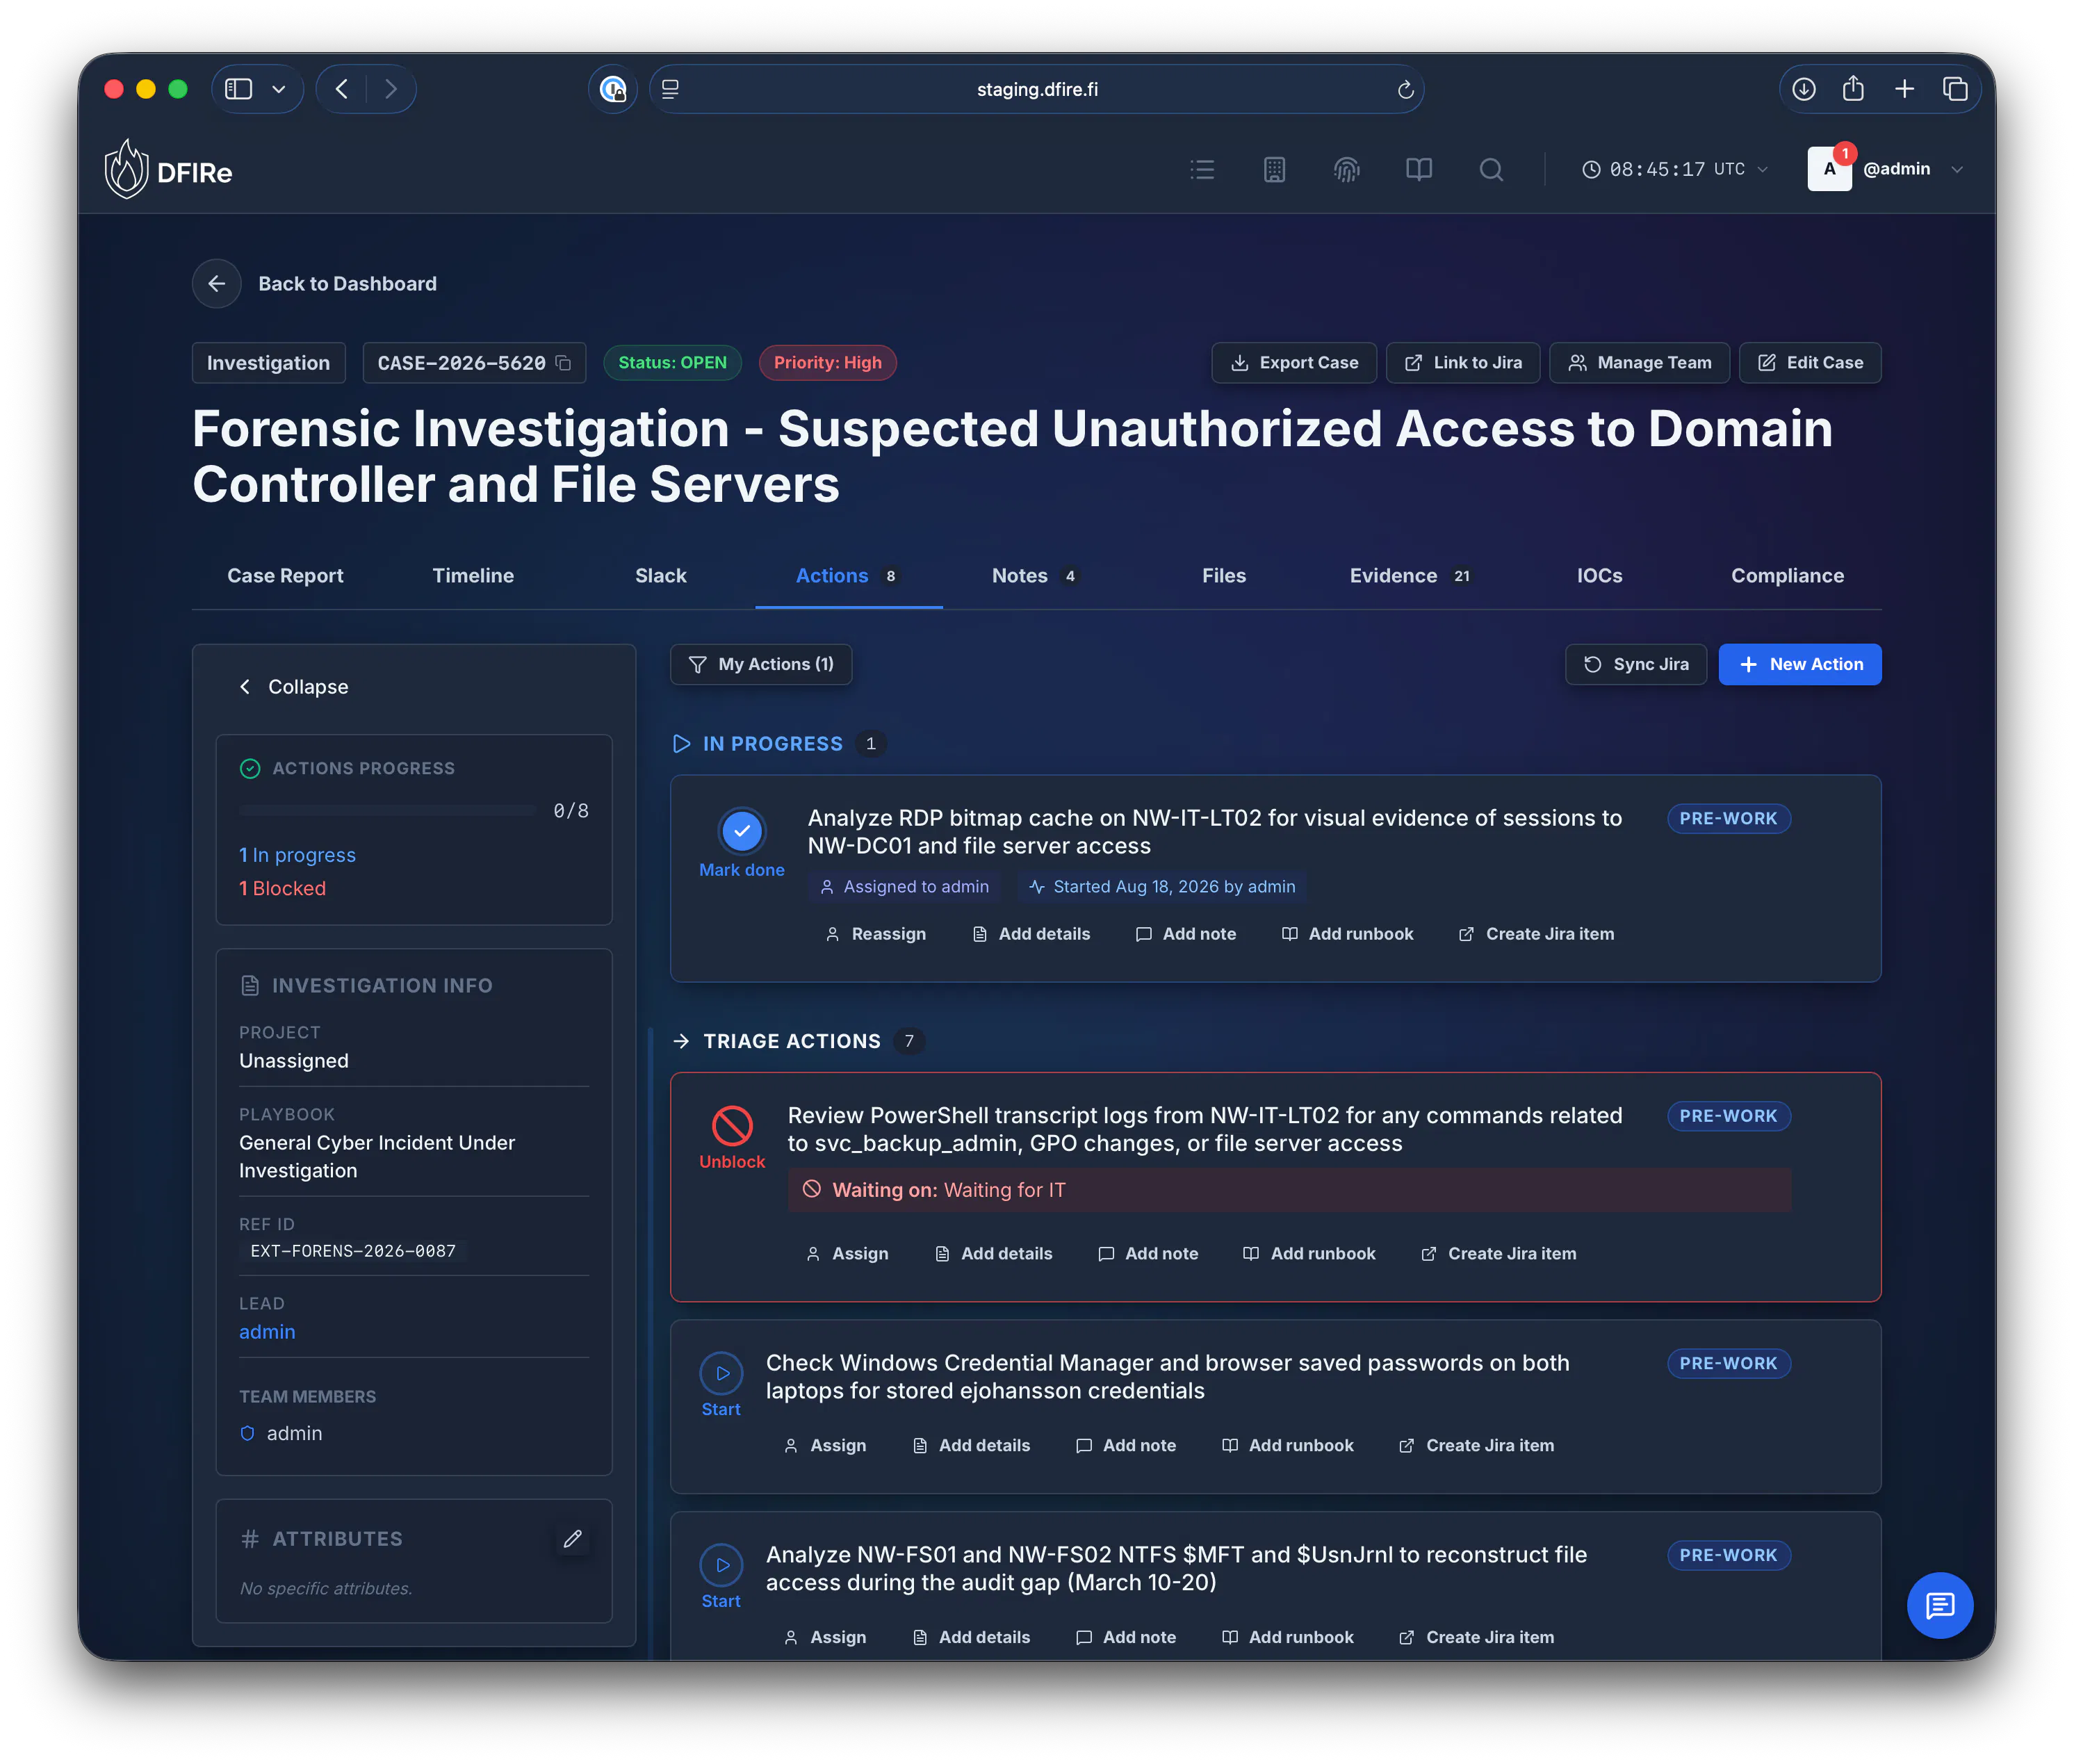Click Safari downloads icon
This screenshot has height=1764, width=2074.
coord(1803,89)
